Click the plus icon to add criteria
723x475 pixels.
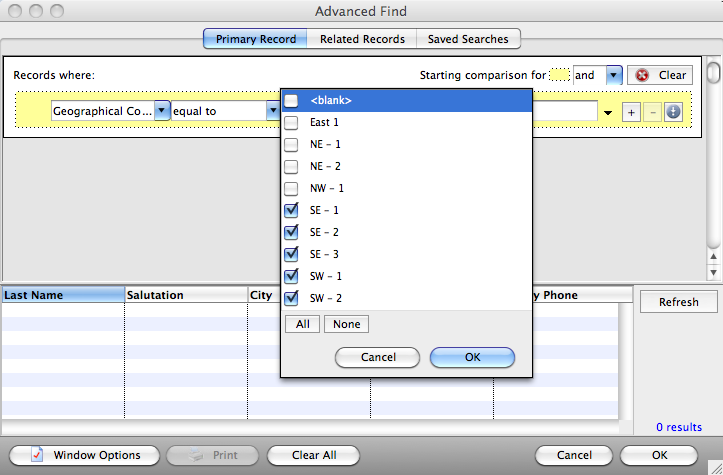click(631, 112)
